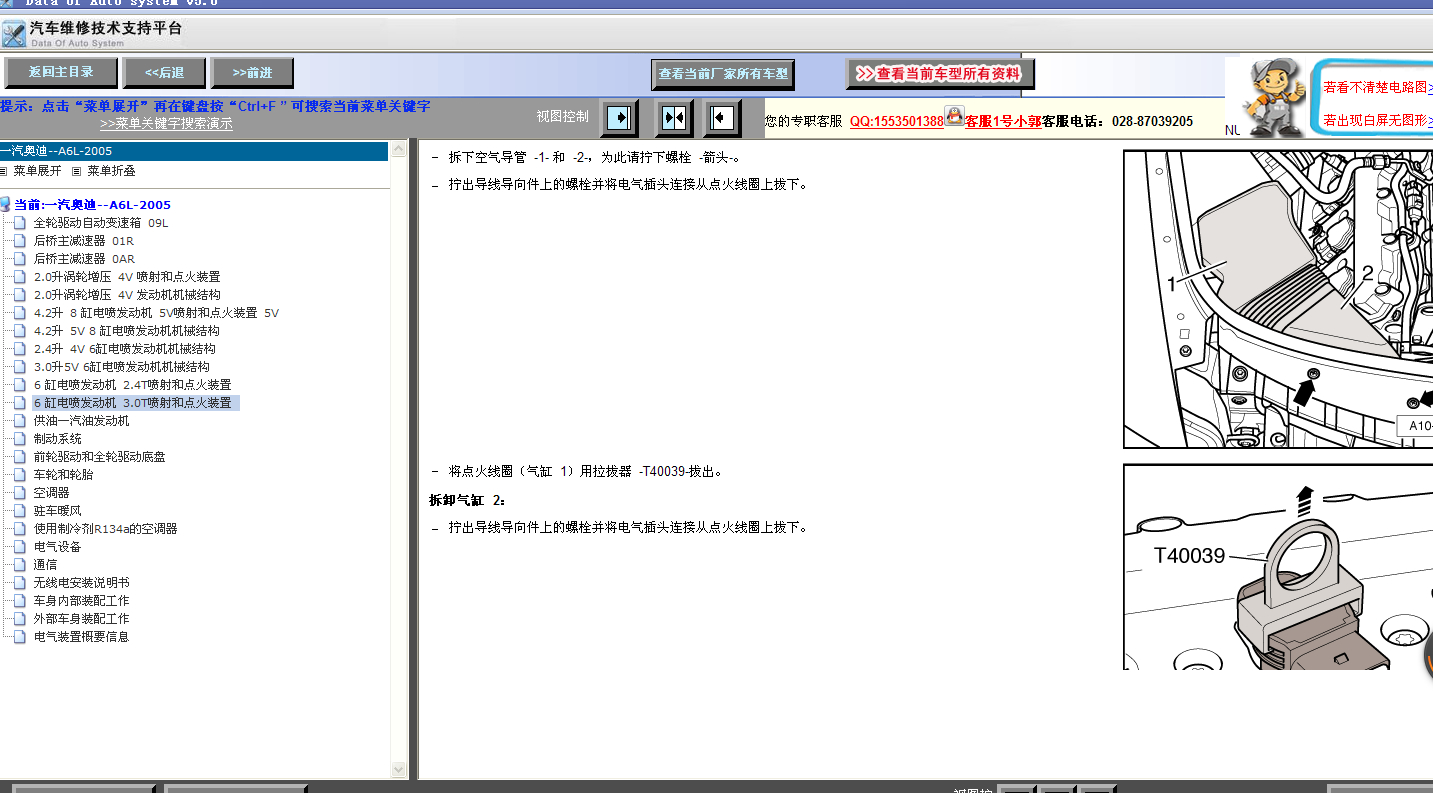
Task: Open 4.2升 8缸电喷发动机 5V喷射和点火装置 item
Action: (156, 313)
